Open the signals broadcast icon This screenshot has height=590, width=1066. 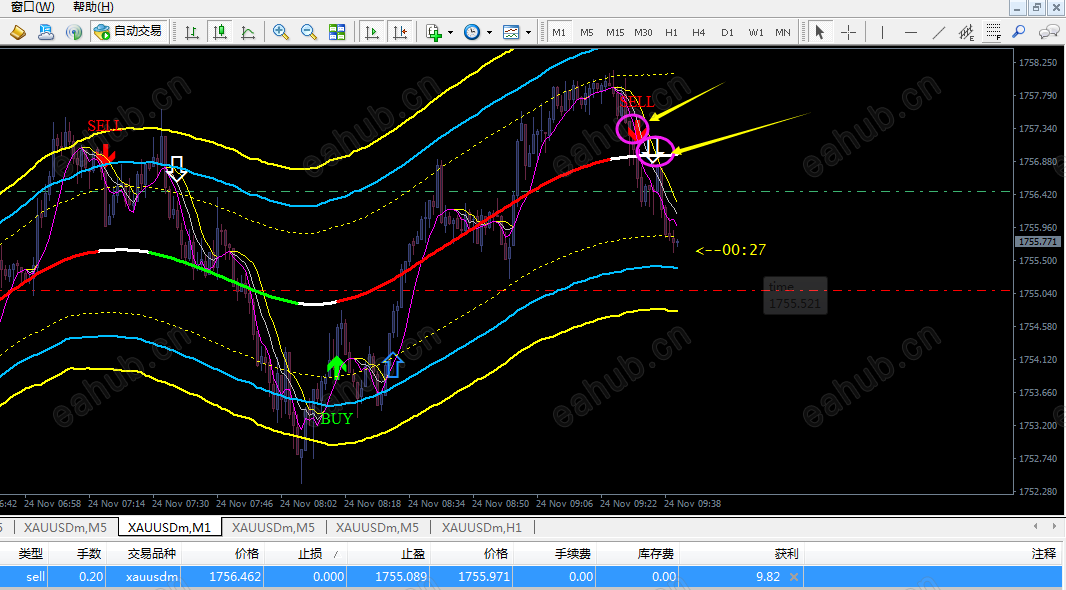click(73, 32)
